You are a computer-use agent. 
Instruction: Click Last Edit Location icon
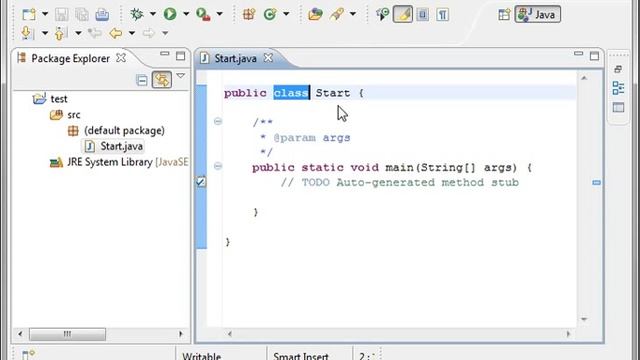[x=95, y=33]
